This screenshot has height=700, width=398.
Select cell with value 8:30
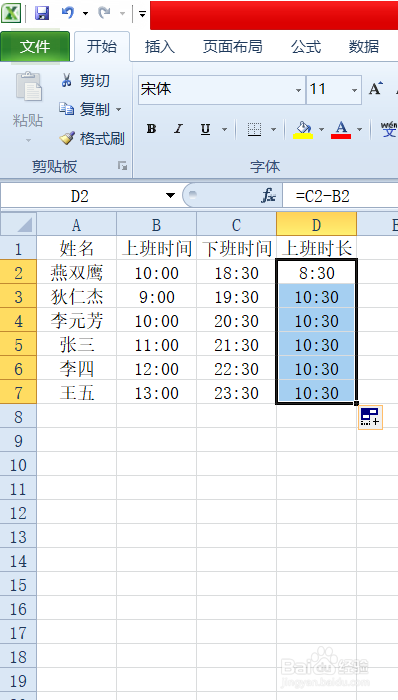316,272
